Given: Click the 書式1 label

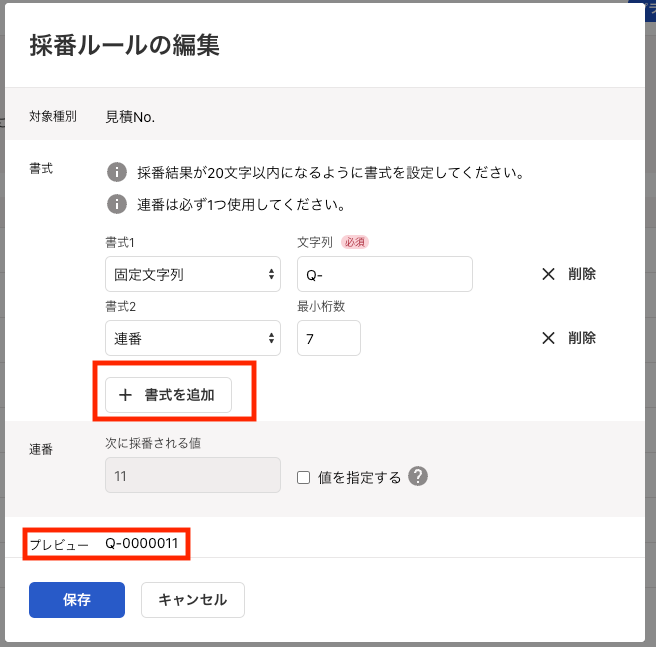Looking at the screenshot, I should 120,242.
